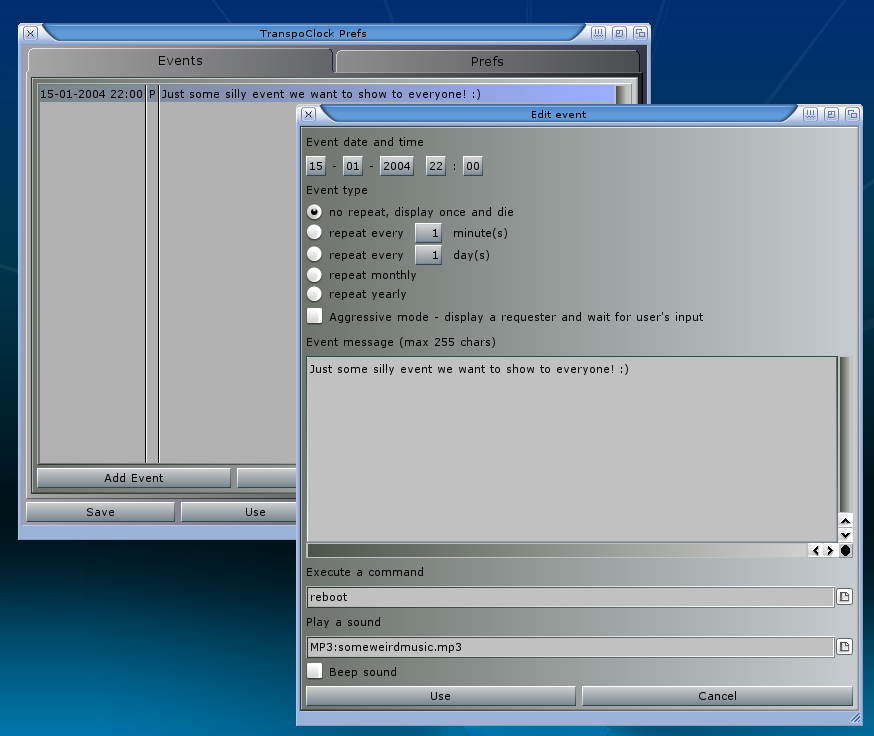Click the Cancel button in Edit event

[717, 696]
